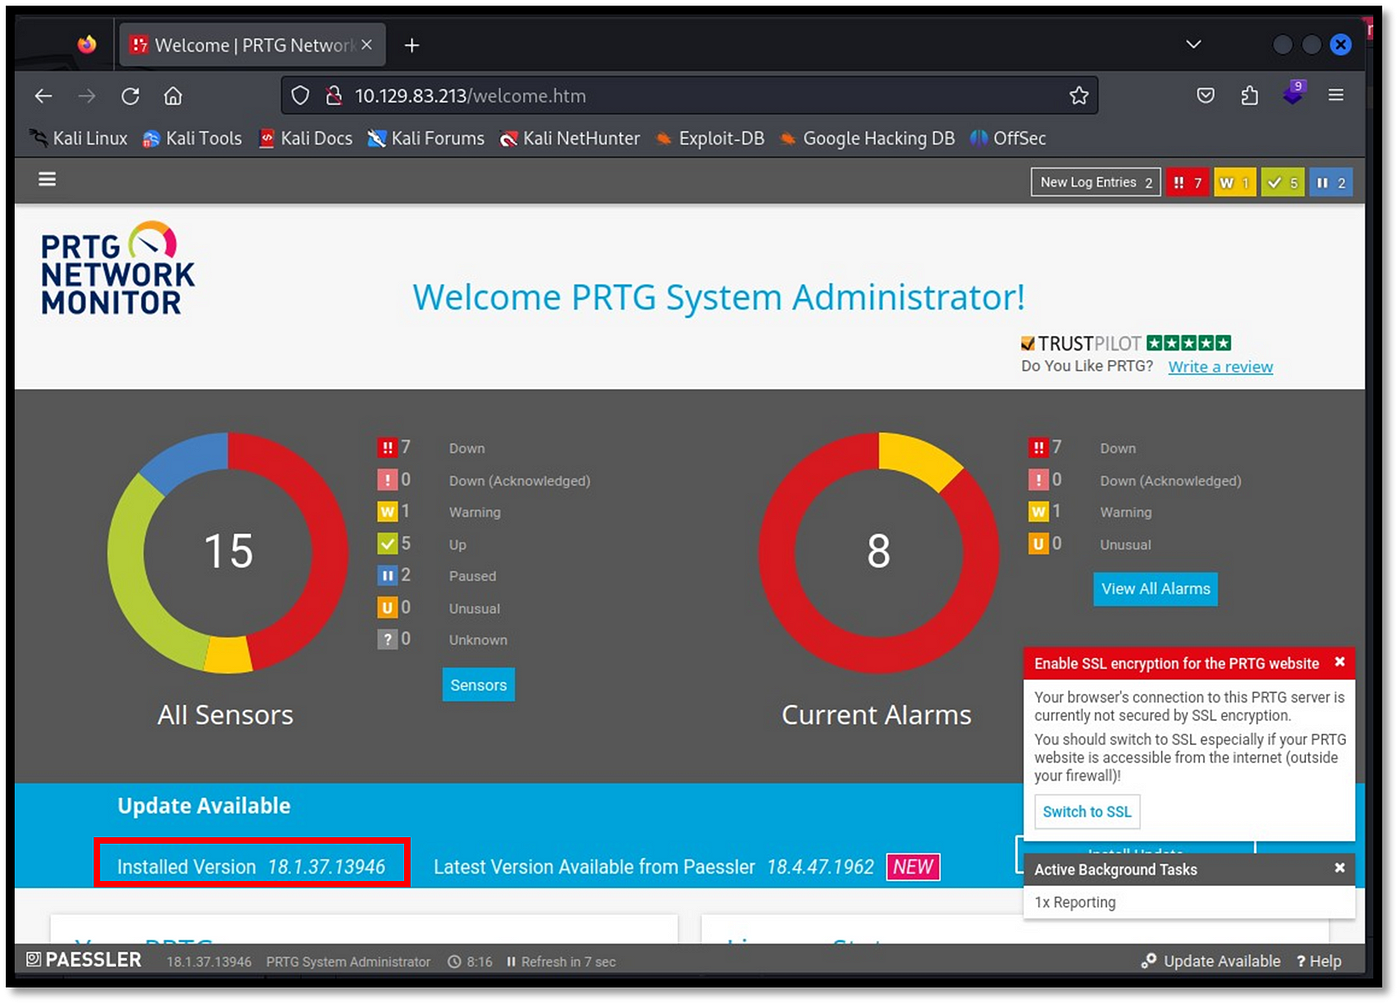Click the blue Paused counter in header

1331,183
